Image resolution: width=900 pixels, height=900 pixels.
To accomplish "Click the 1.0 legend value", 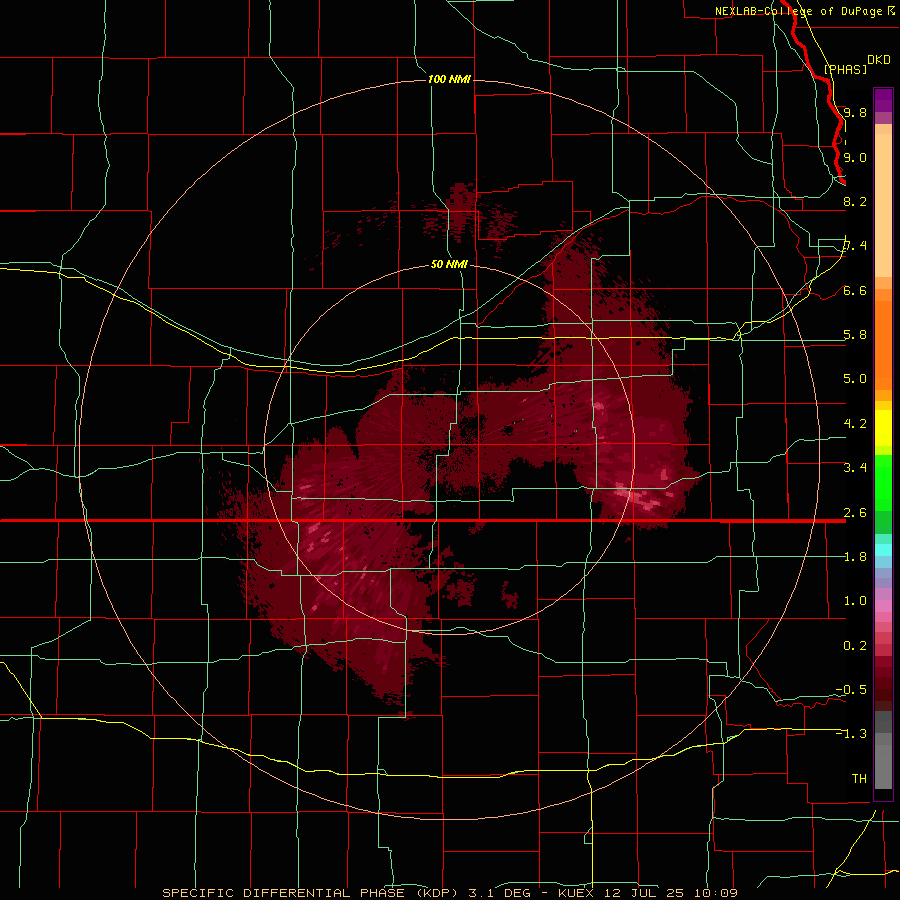I will tap(855, 601).
